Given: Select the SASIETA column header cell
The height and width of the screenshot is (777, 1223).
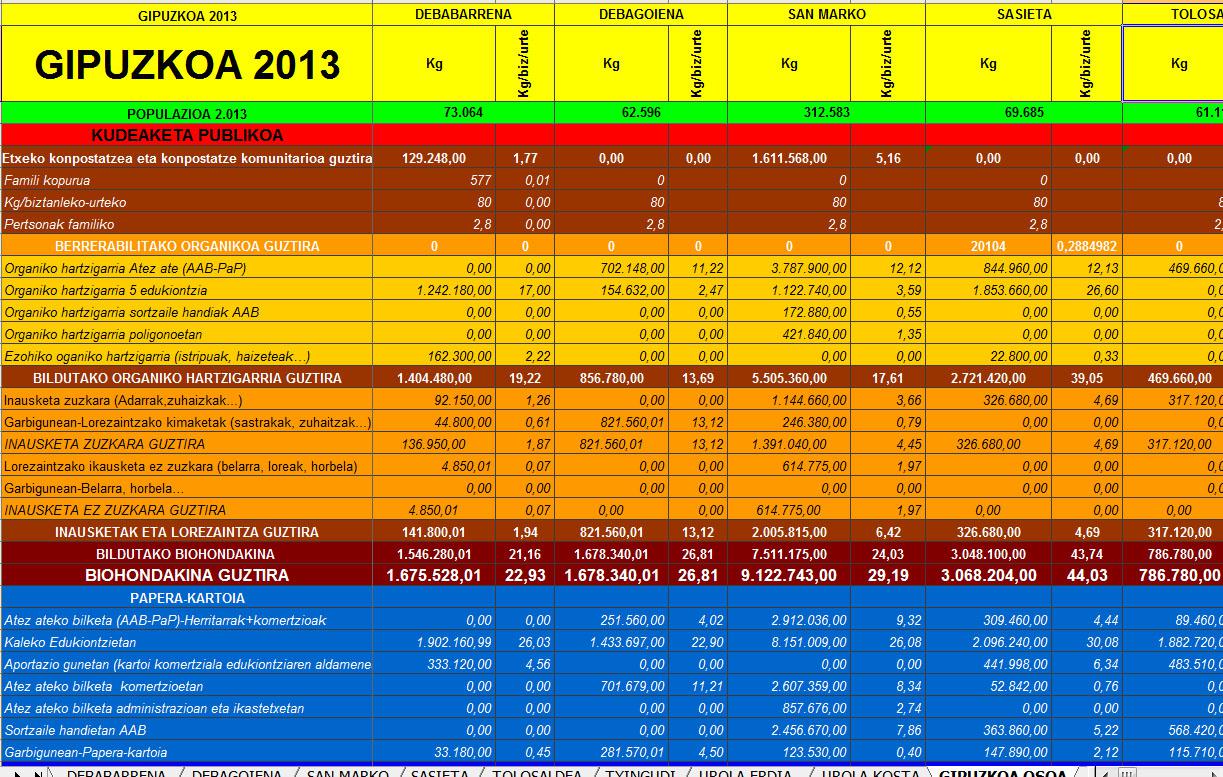Looking at the screenshot, I should tap(1024, 15).
